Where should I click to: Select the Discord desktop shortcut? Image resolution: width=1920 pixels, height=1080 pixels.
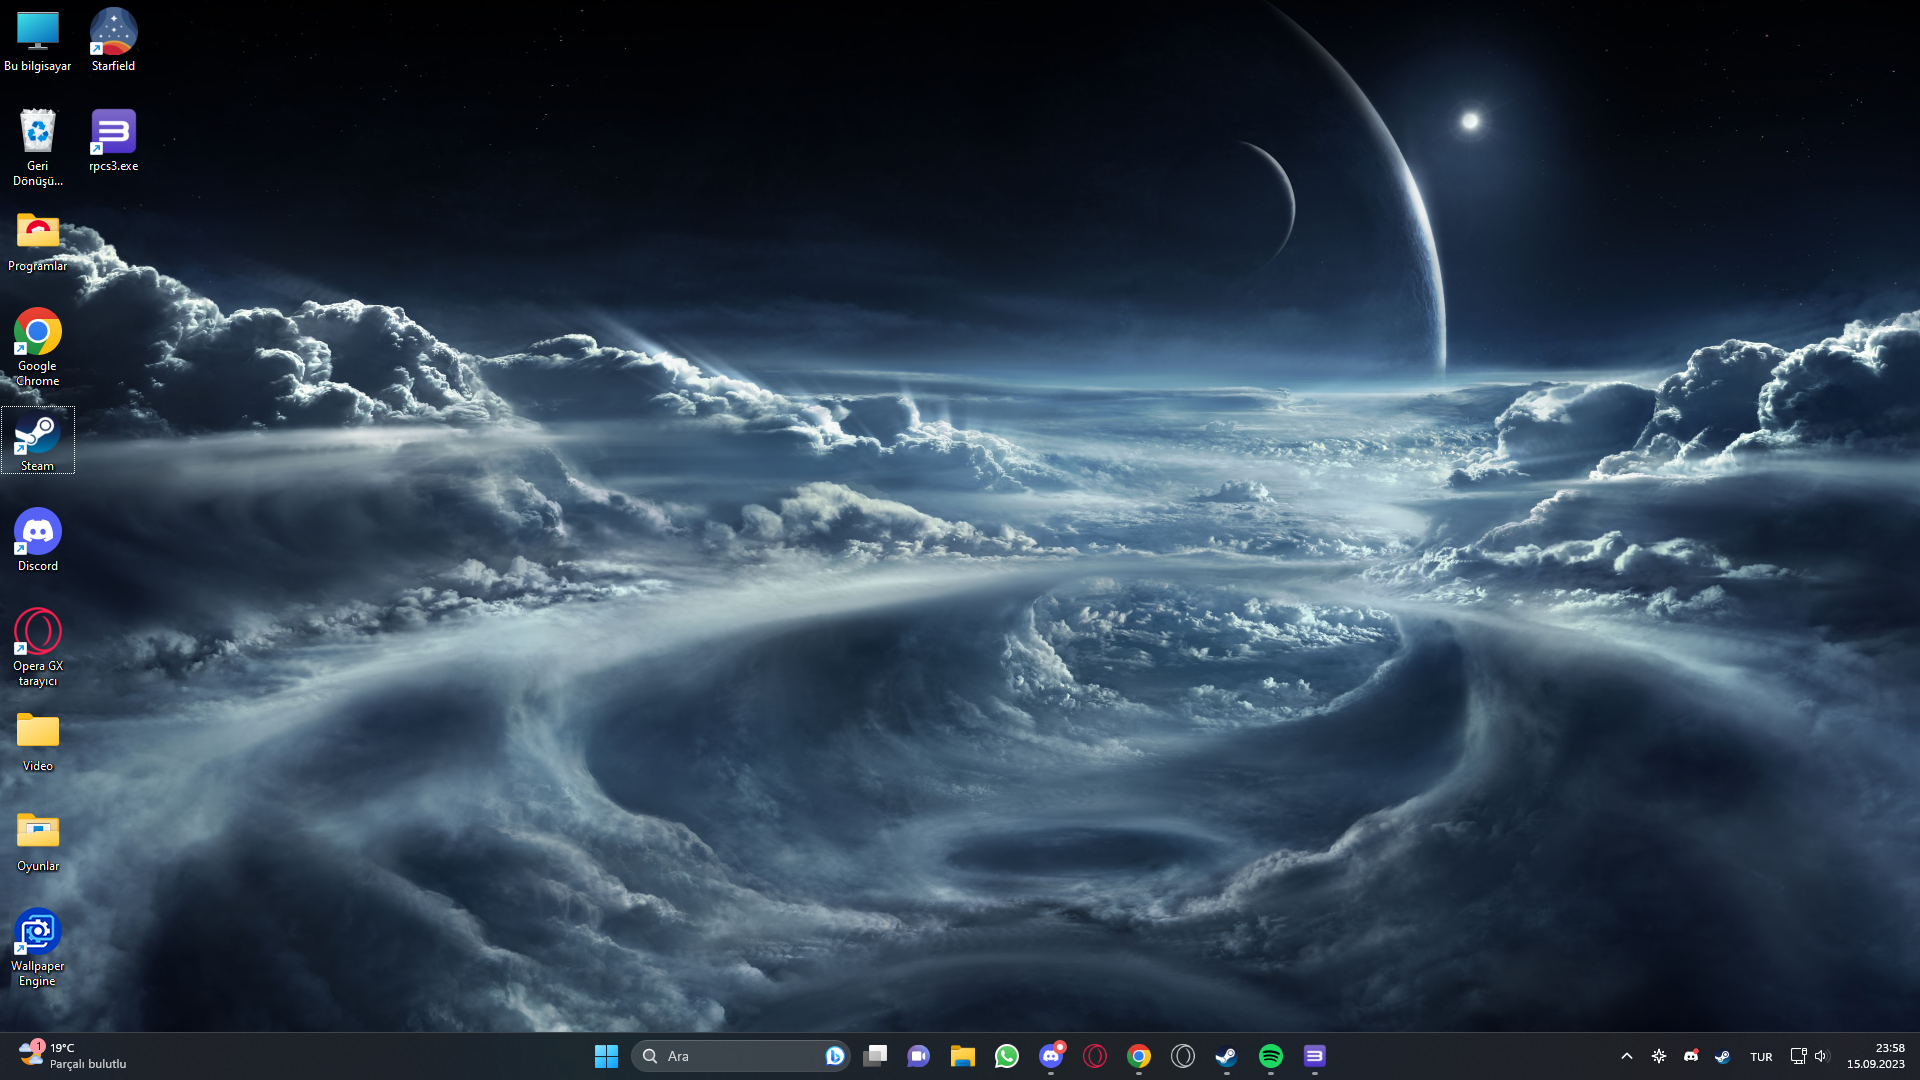pyautogui.click(x=38, y=540)
